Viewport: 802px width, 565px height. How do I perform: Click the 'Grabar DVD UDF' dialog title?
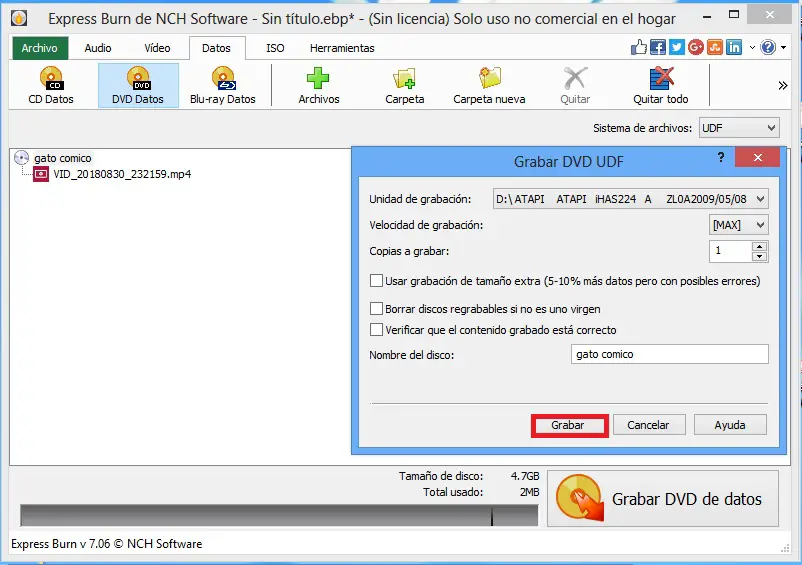pyautogui.click(x=568, y=162)
